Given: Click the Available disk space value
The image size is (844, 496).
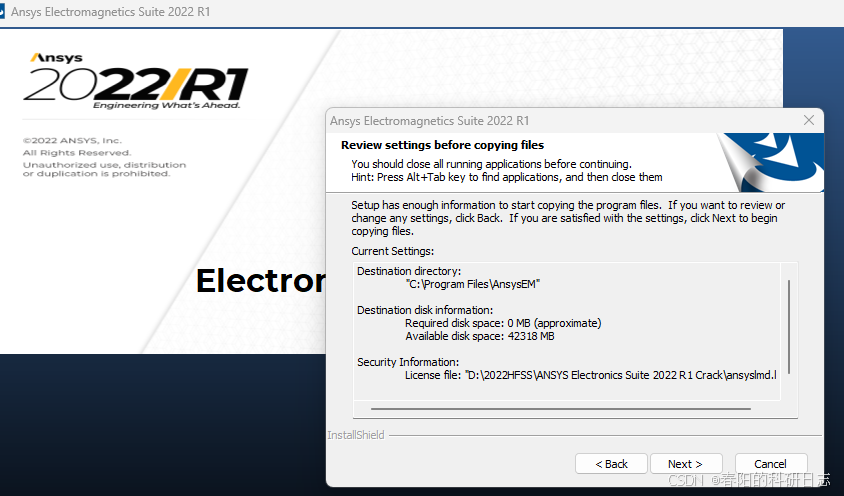Looking at the screenshot, I should (531, 336).
